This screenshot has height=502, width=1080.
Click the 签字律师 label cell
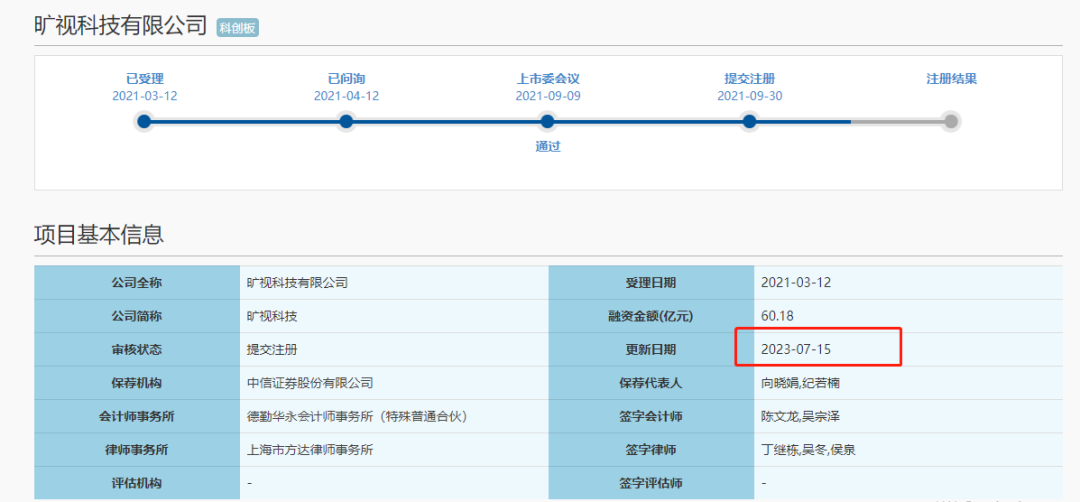coord(652,450)
